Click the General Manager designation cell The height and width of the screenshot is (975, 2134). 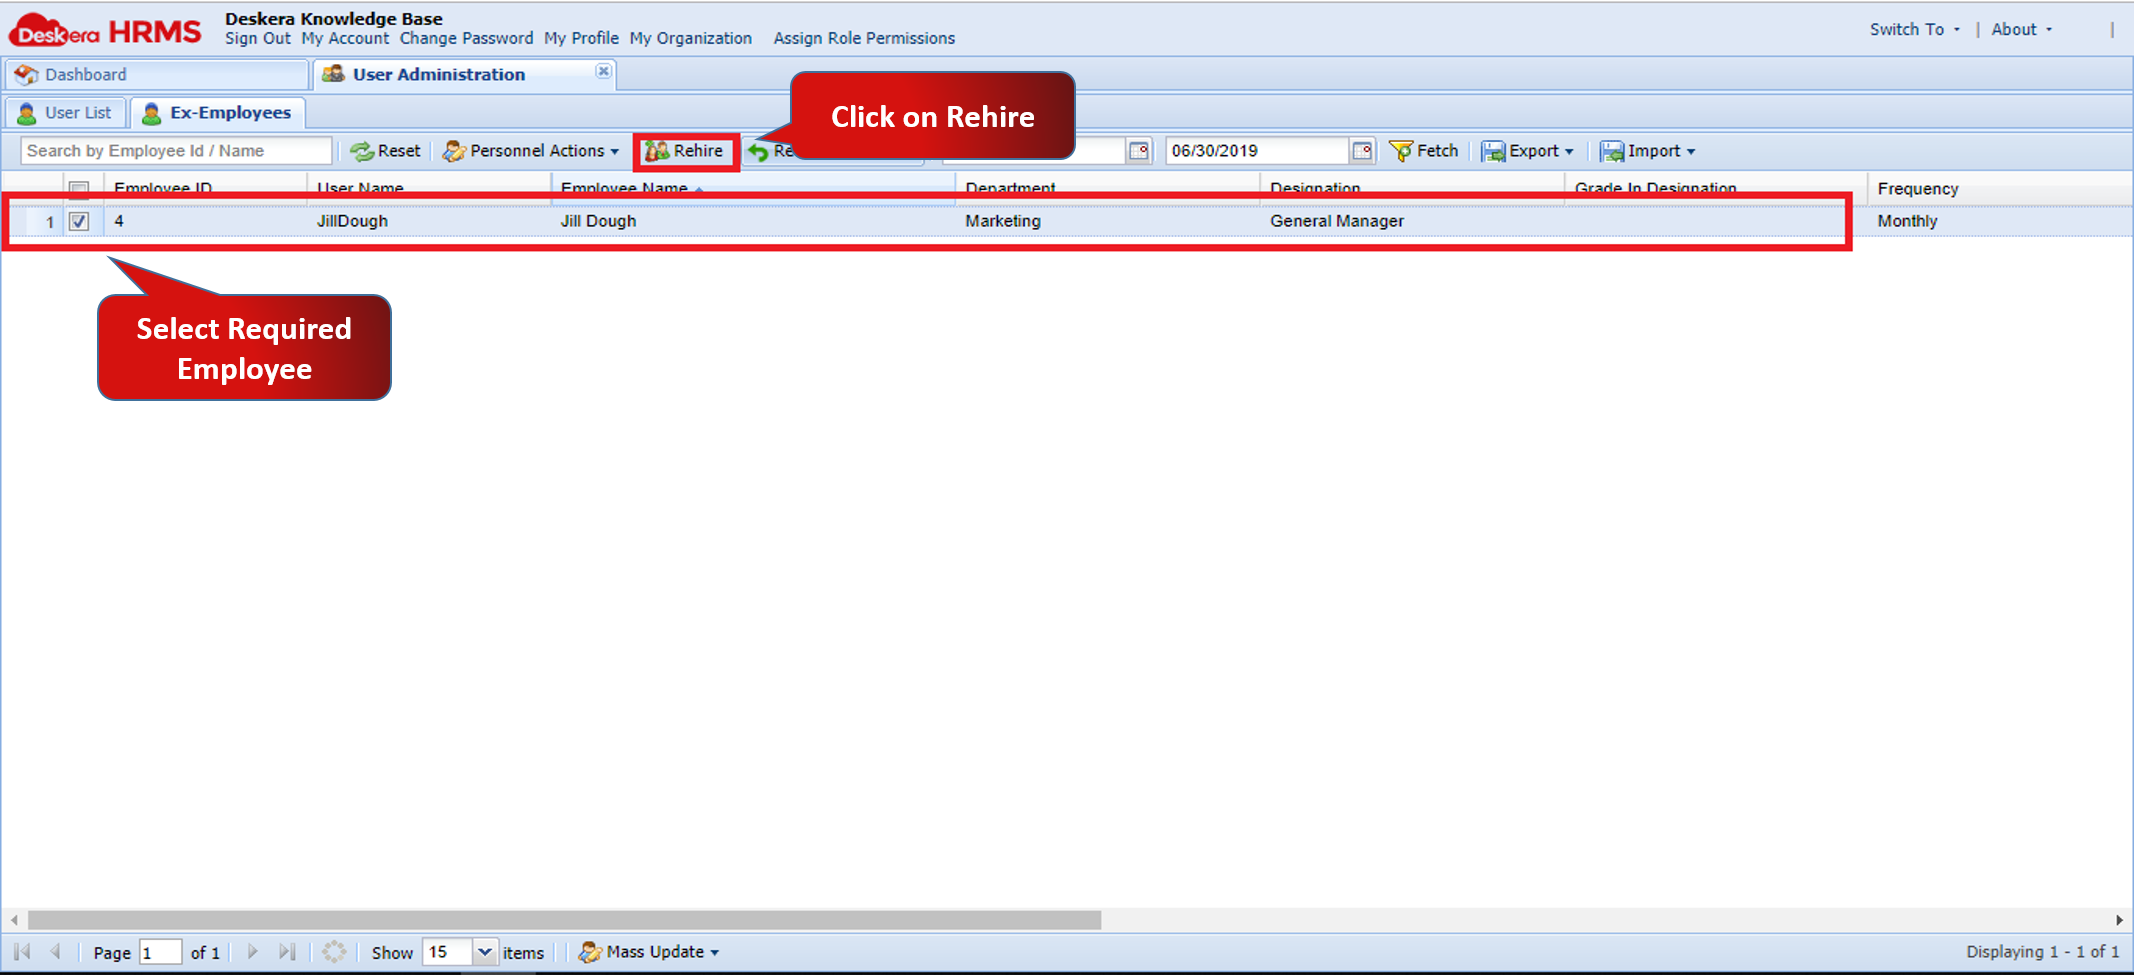[x=1336, y=221]
